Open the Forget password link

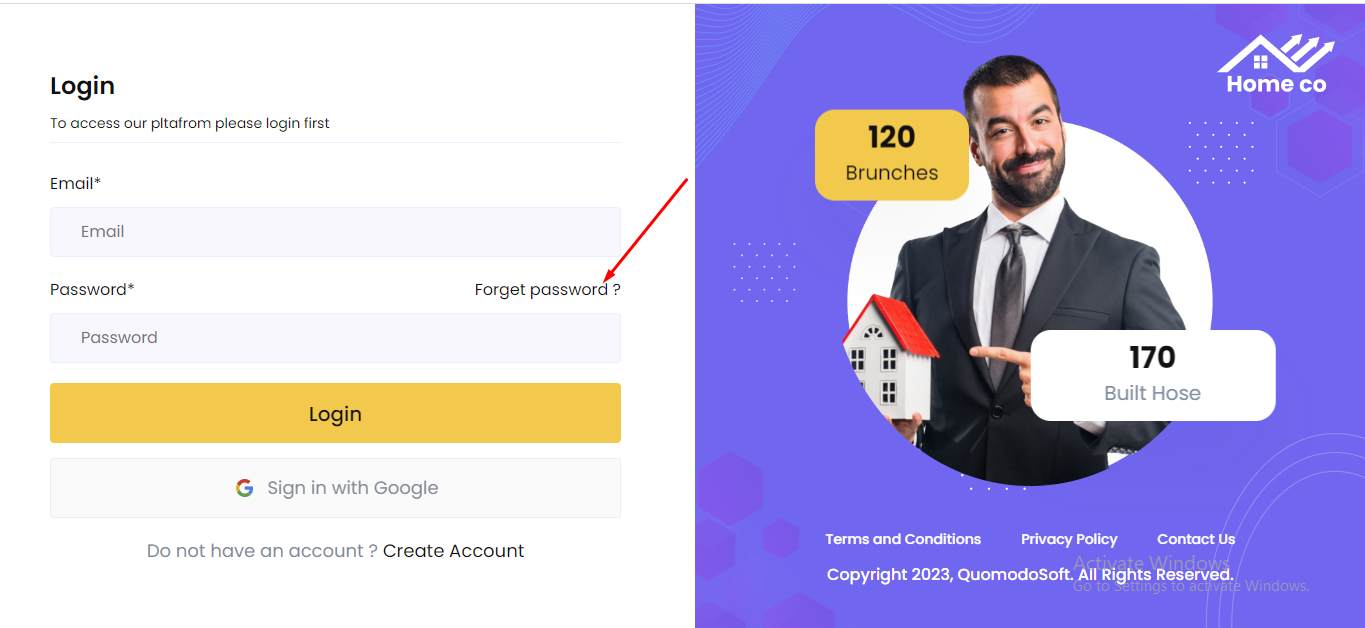(x=547, y=290)
